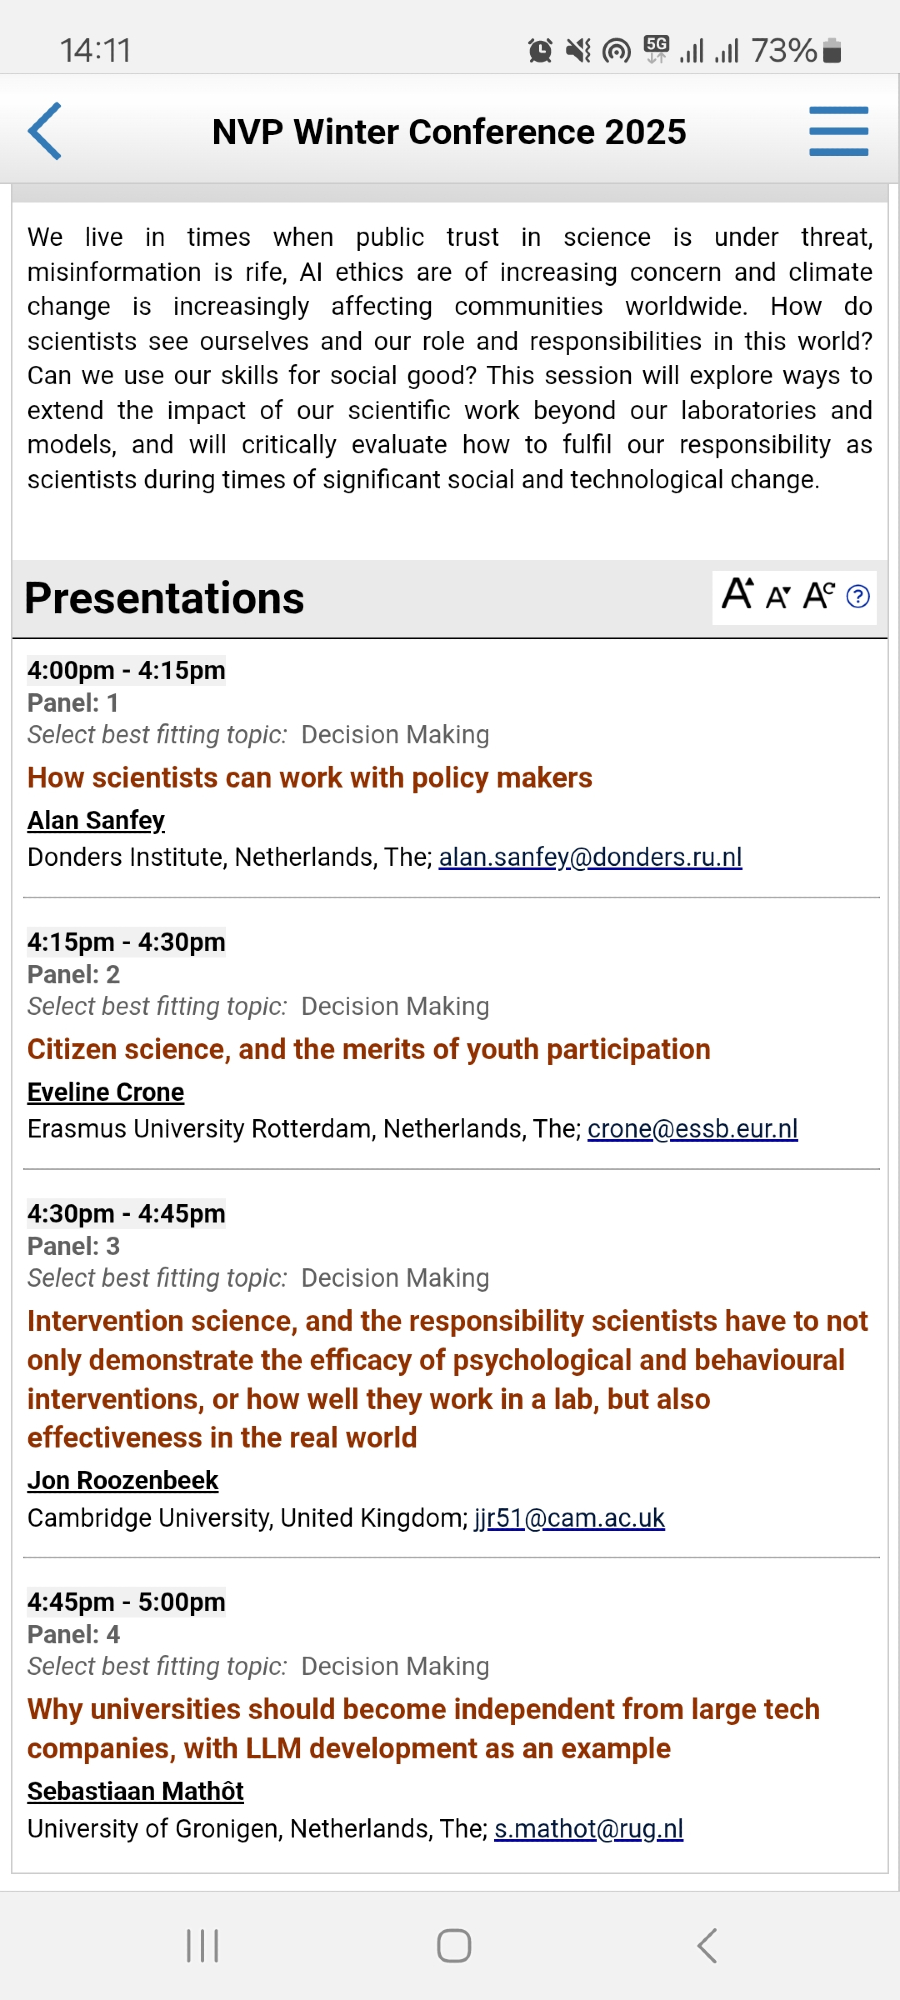The image size is (900, 2000).
Task: Tap the jjr51@cam.ac.uk email link
Action: [x=569, y=1518]
